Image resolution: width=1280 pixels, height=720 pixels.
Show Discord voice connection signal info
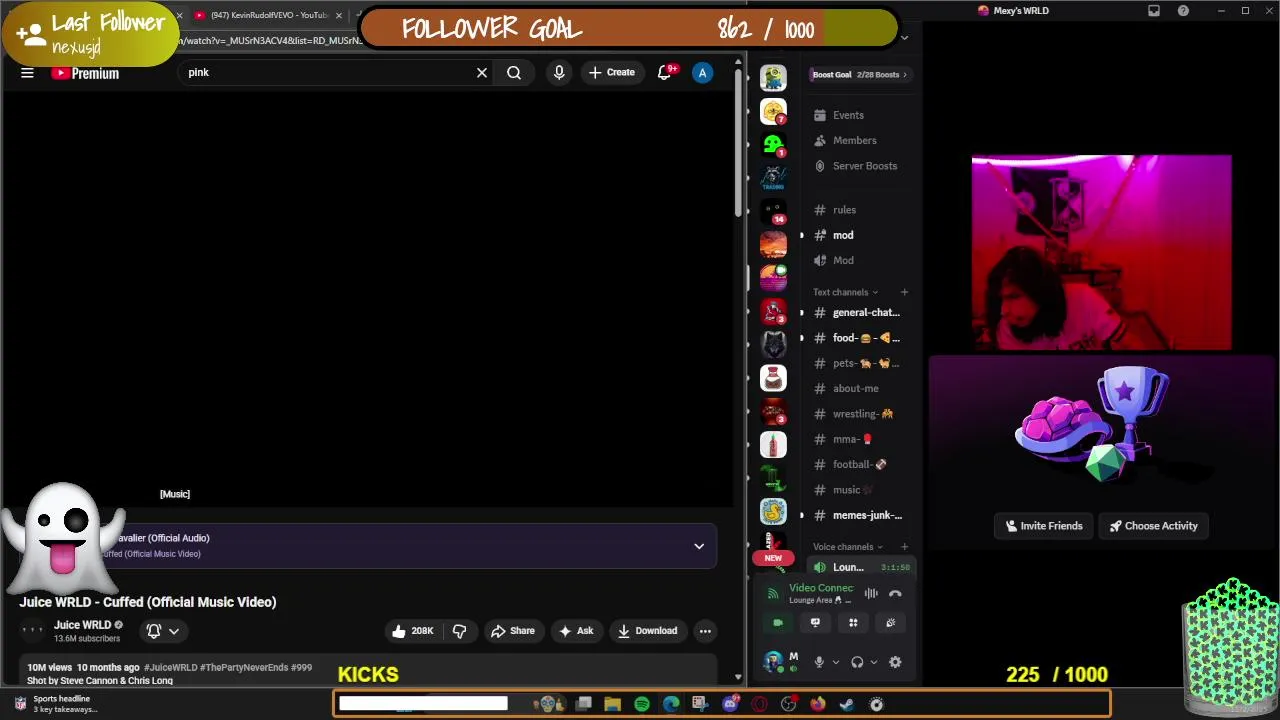point(773,594)
